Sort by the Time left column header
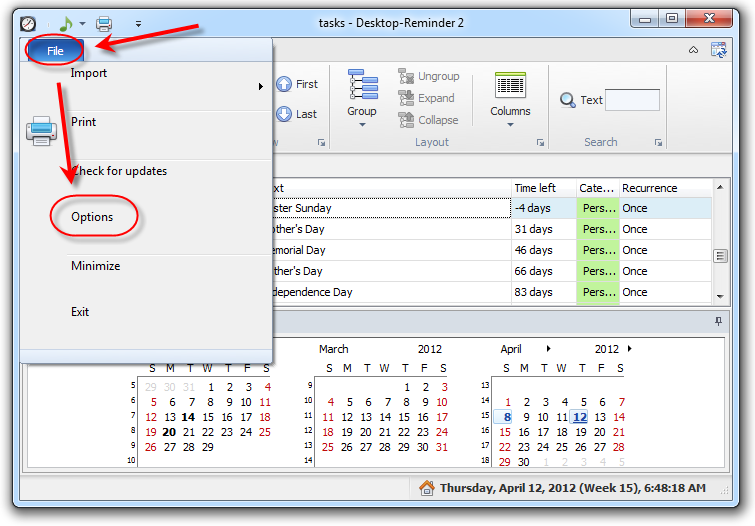Viewport: 755px width, 526px height. [x=544, y=188]
